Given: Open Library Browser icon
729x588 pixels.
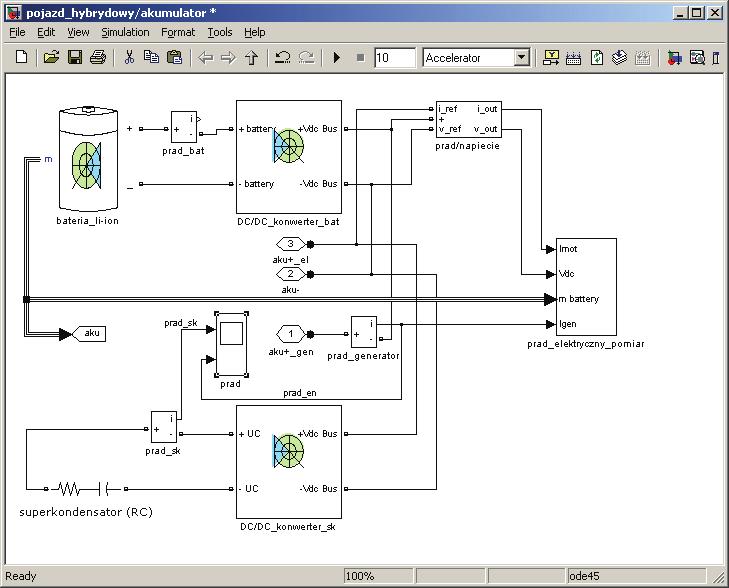Looking at the screenshot, I should (675, 58).
